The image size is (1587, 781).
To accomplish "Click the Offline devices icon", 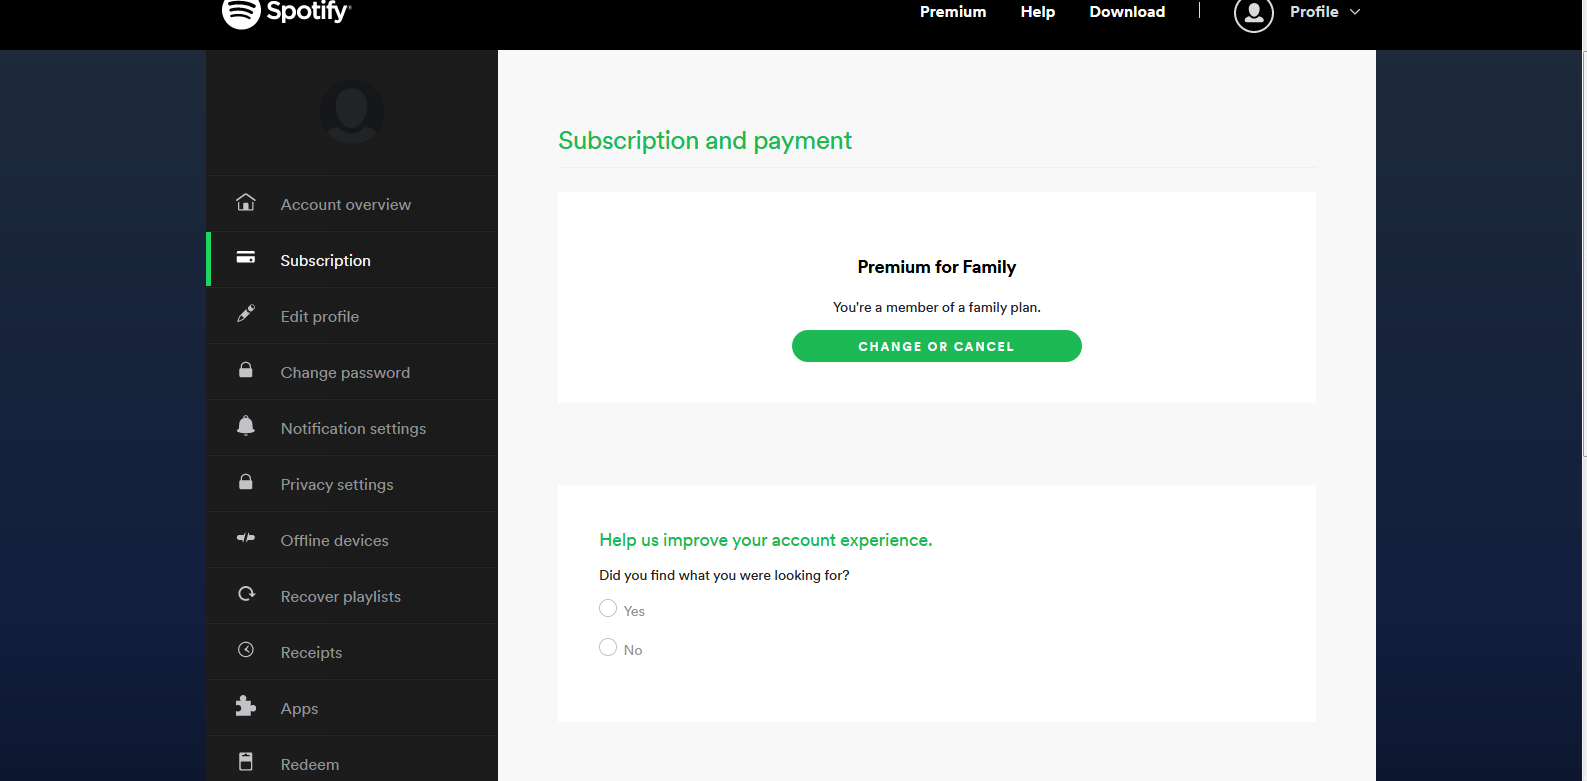I will pos(246,538).
